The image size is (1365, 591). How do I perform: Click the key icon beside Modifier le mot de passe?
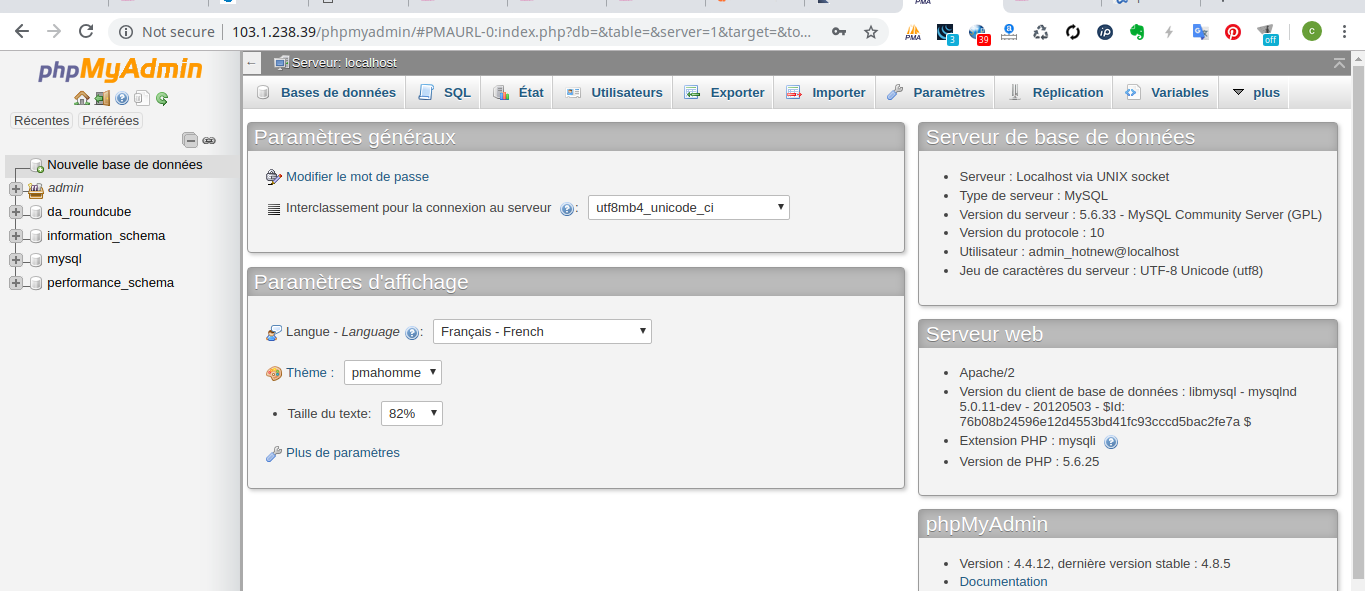[x=274, y=177]
